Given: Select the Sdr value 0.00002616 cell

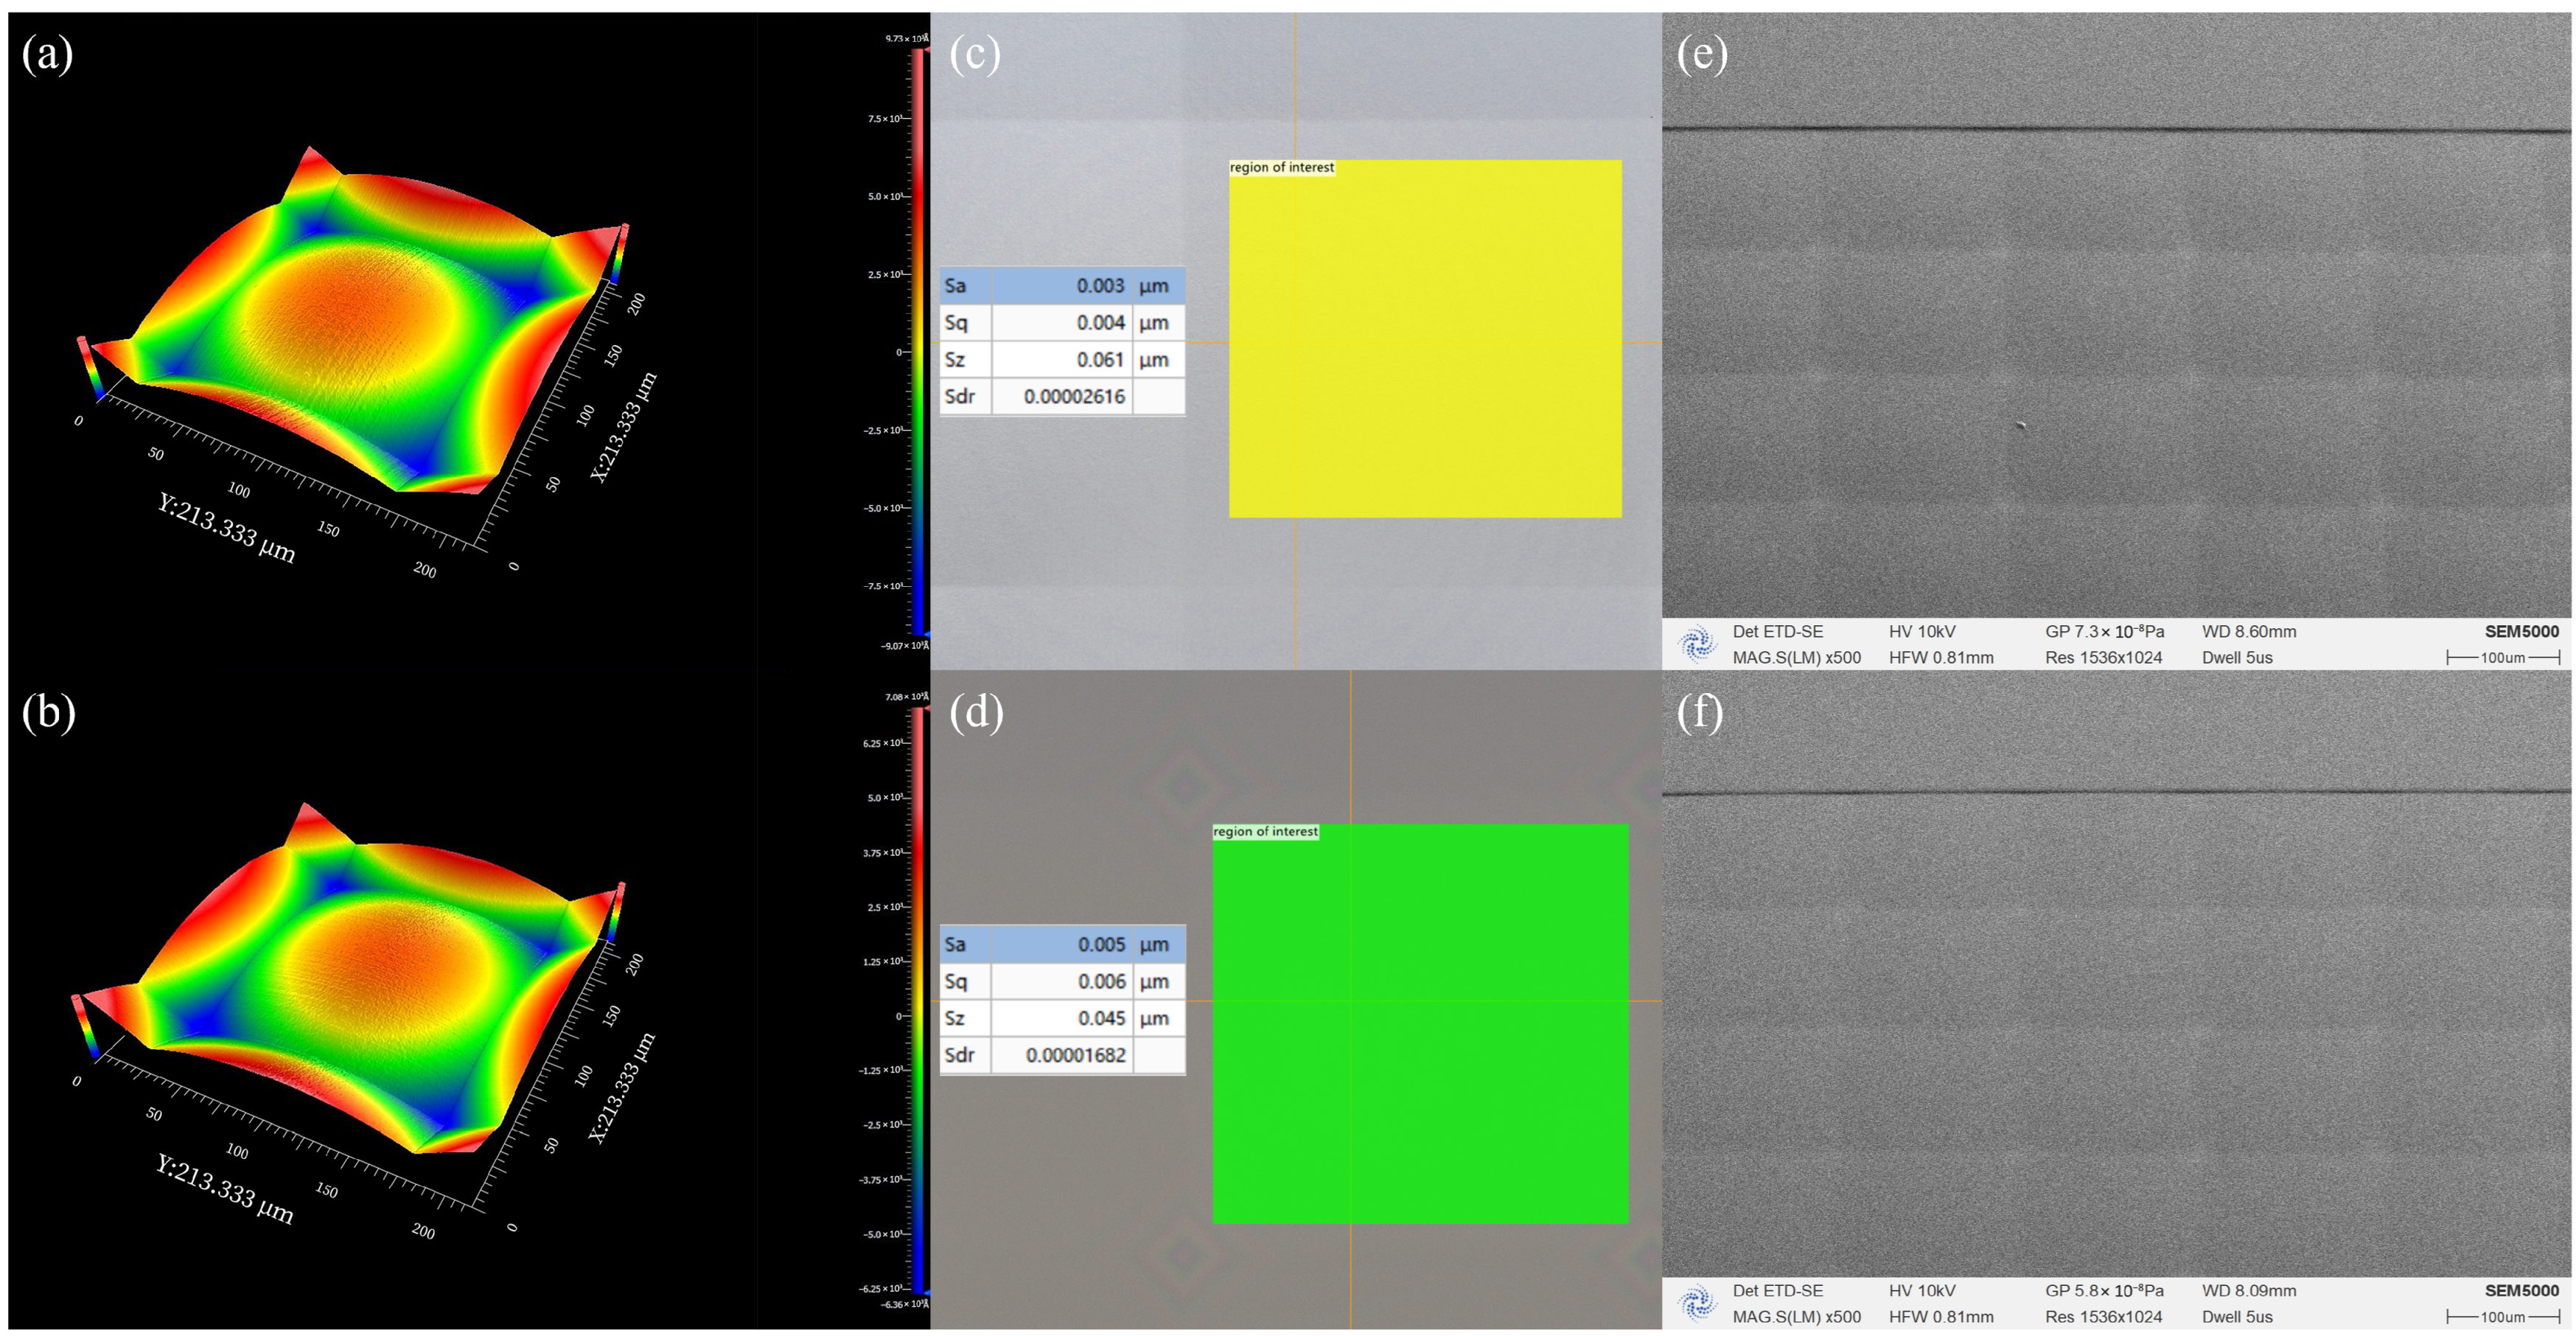Looking at the screenshot, I should click(1073, 397).
